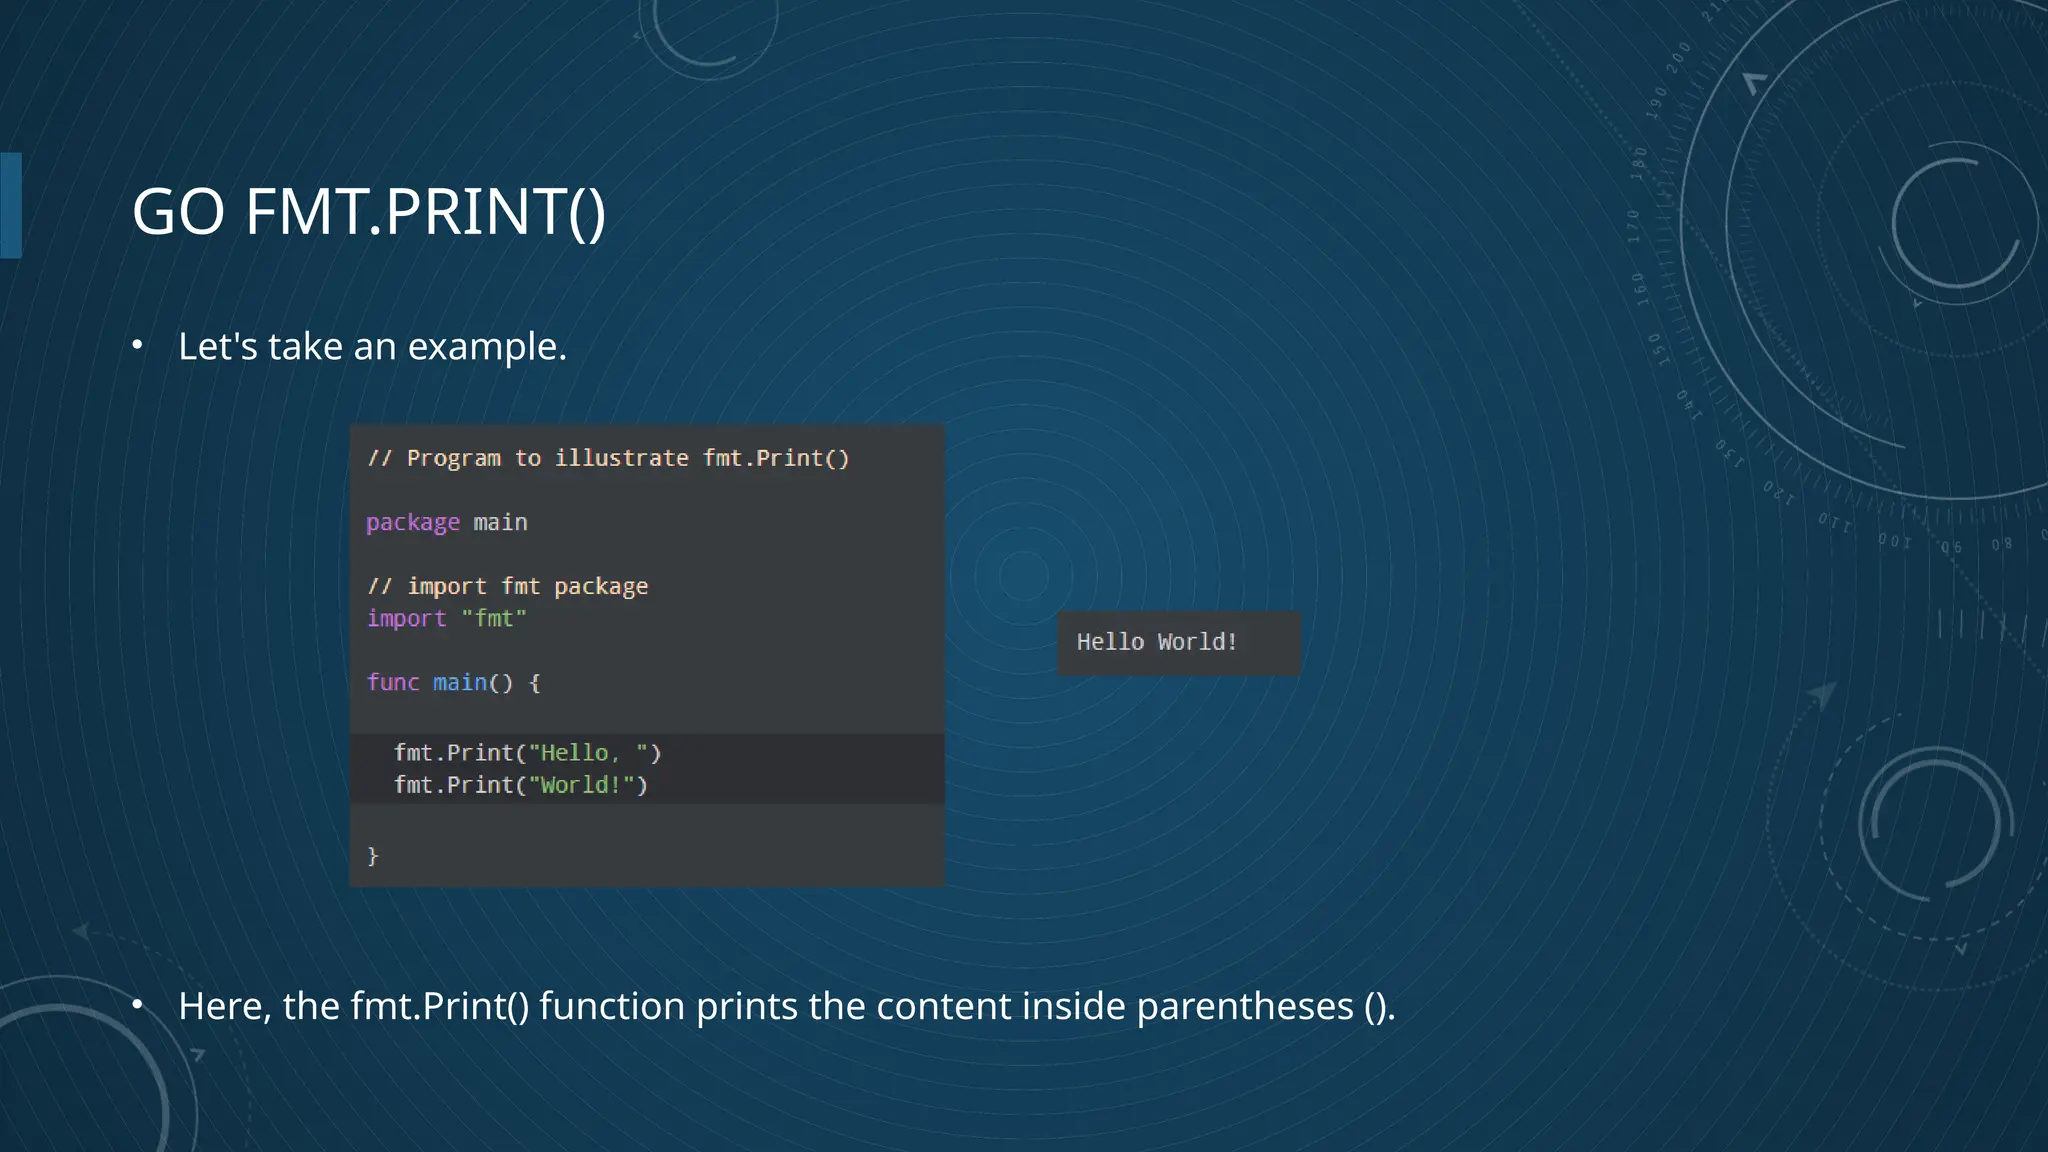
Task: Click the closing brace of main function
Action: tap(373, 856)
